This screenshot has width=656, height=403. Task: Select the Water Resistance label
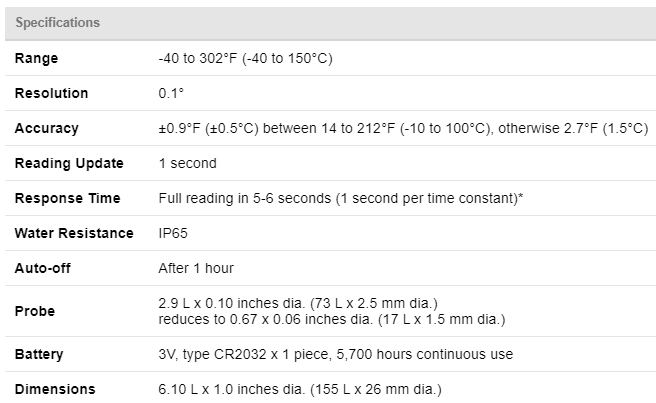pos(74,233)
